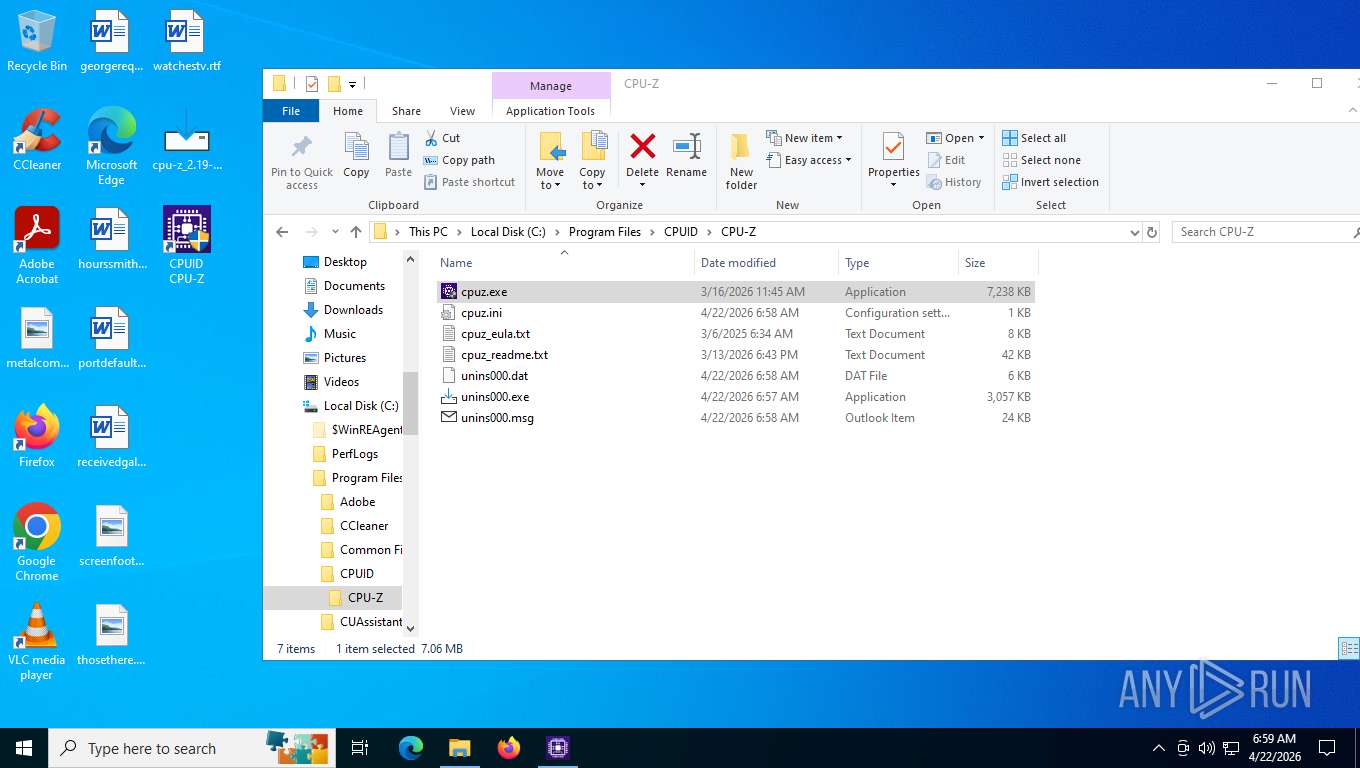The image size is (1360, 768).
Task: Select the cpuz_readme.txt file
Action: tap(736, 355)
